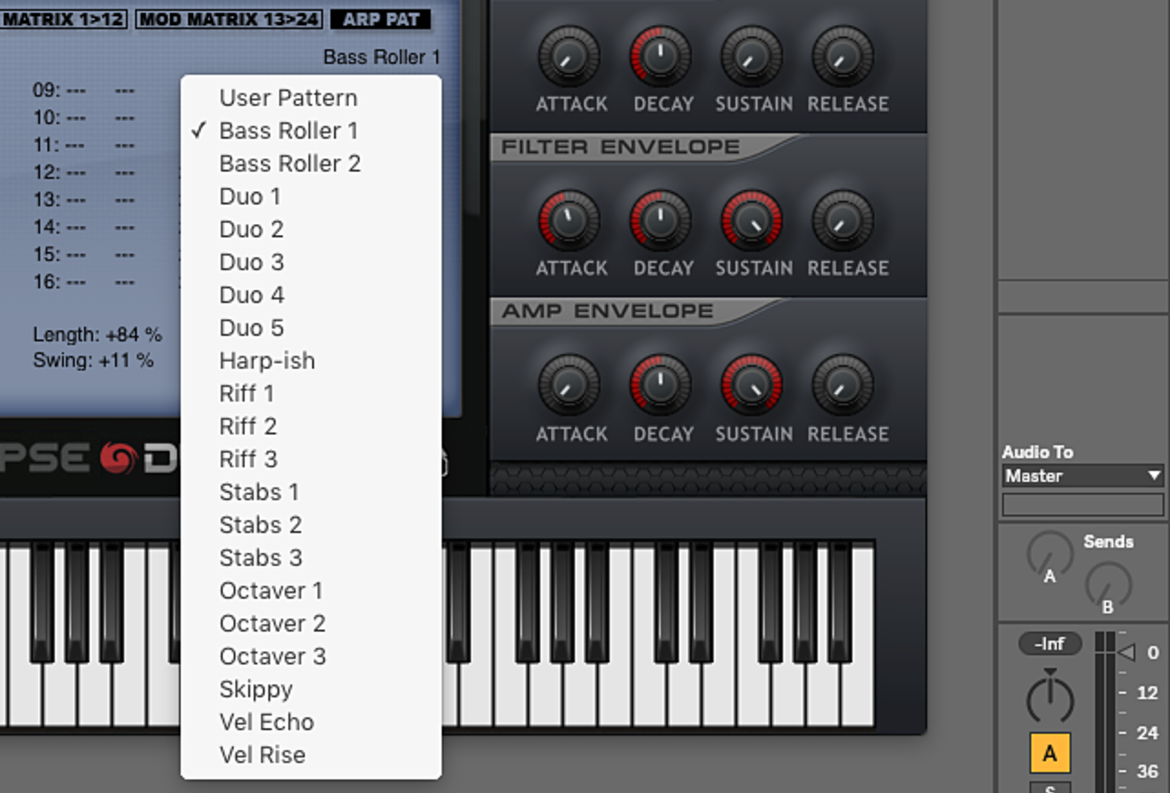The height and width of the screenshot is (793, 1170).
Task: Click the Amp Envelope DECAY knob
Action: point(661,385)
